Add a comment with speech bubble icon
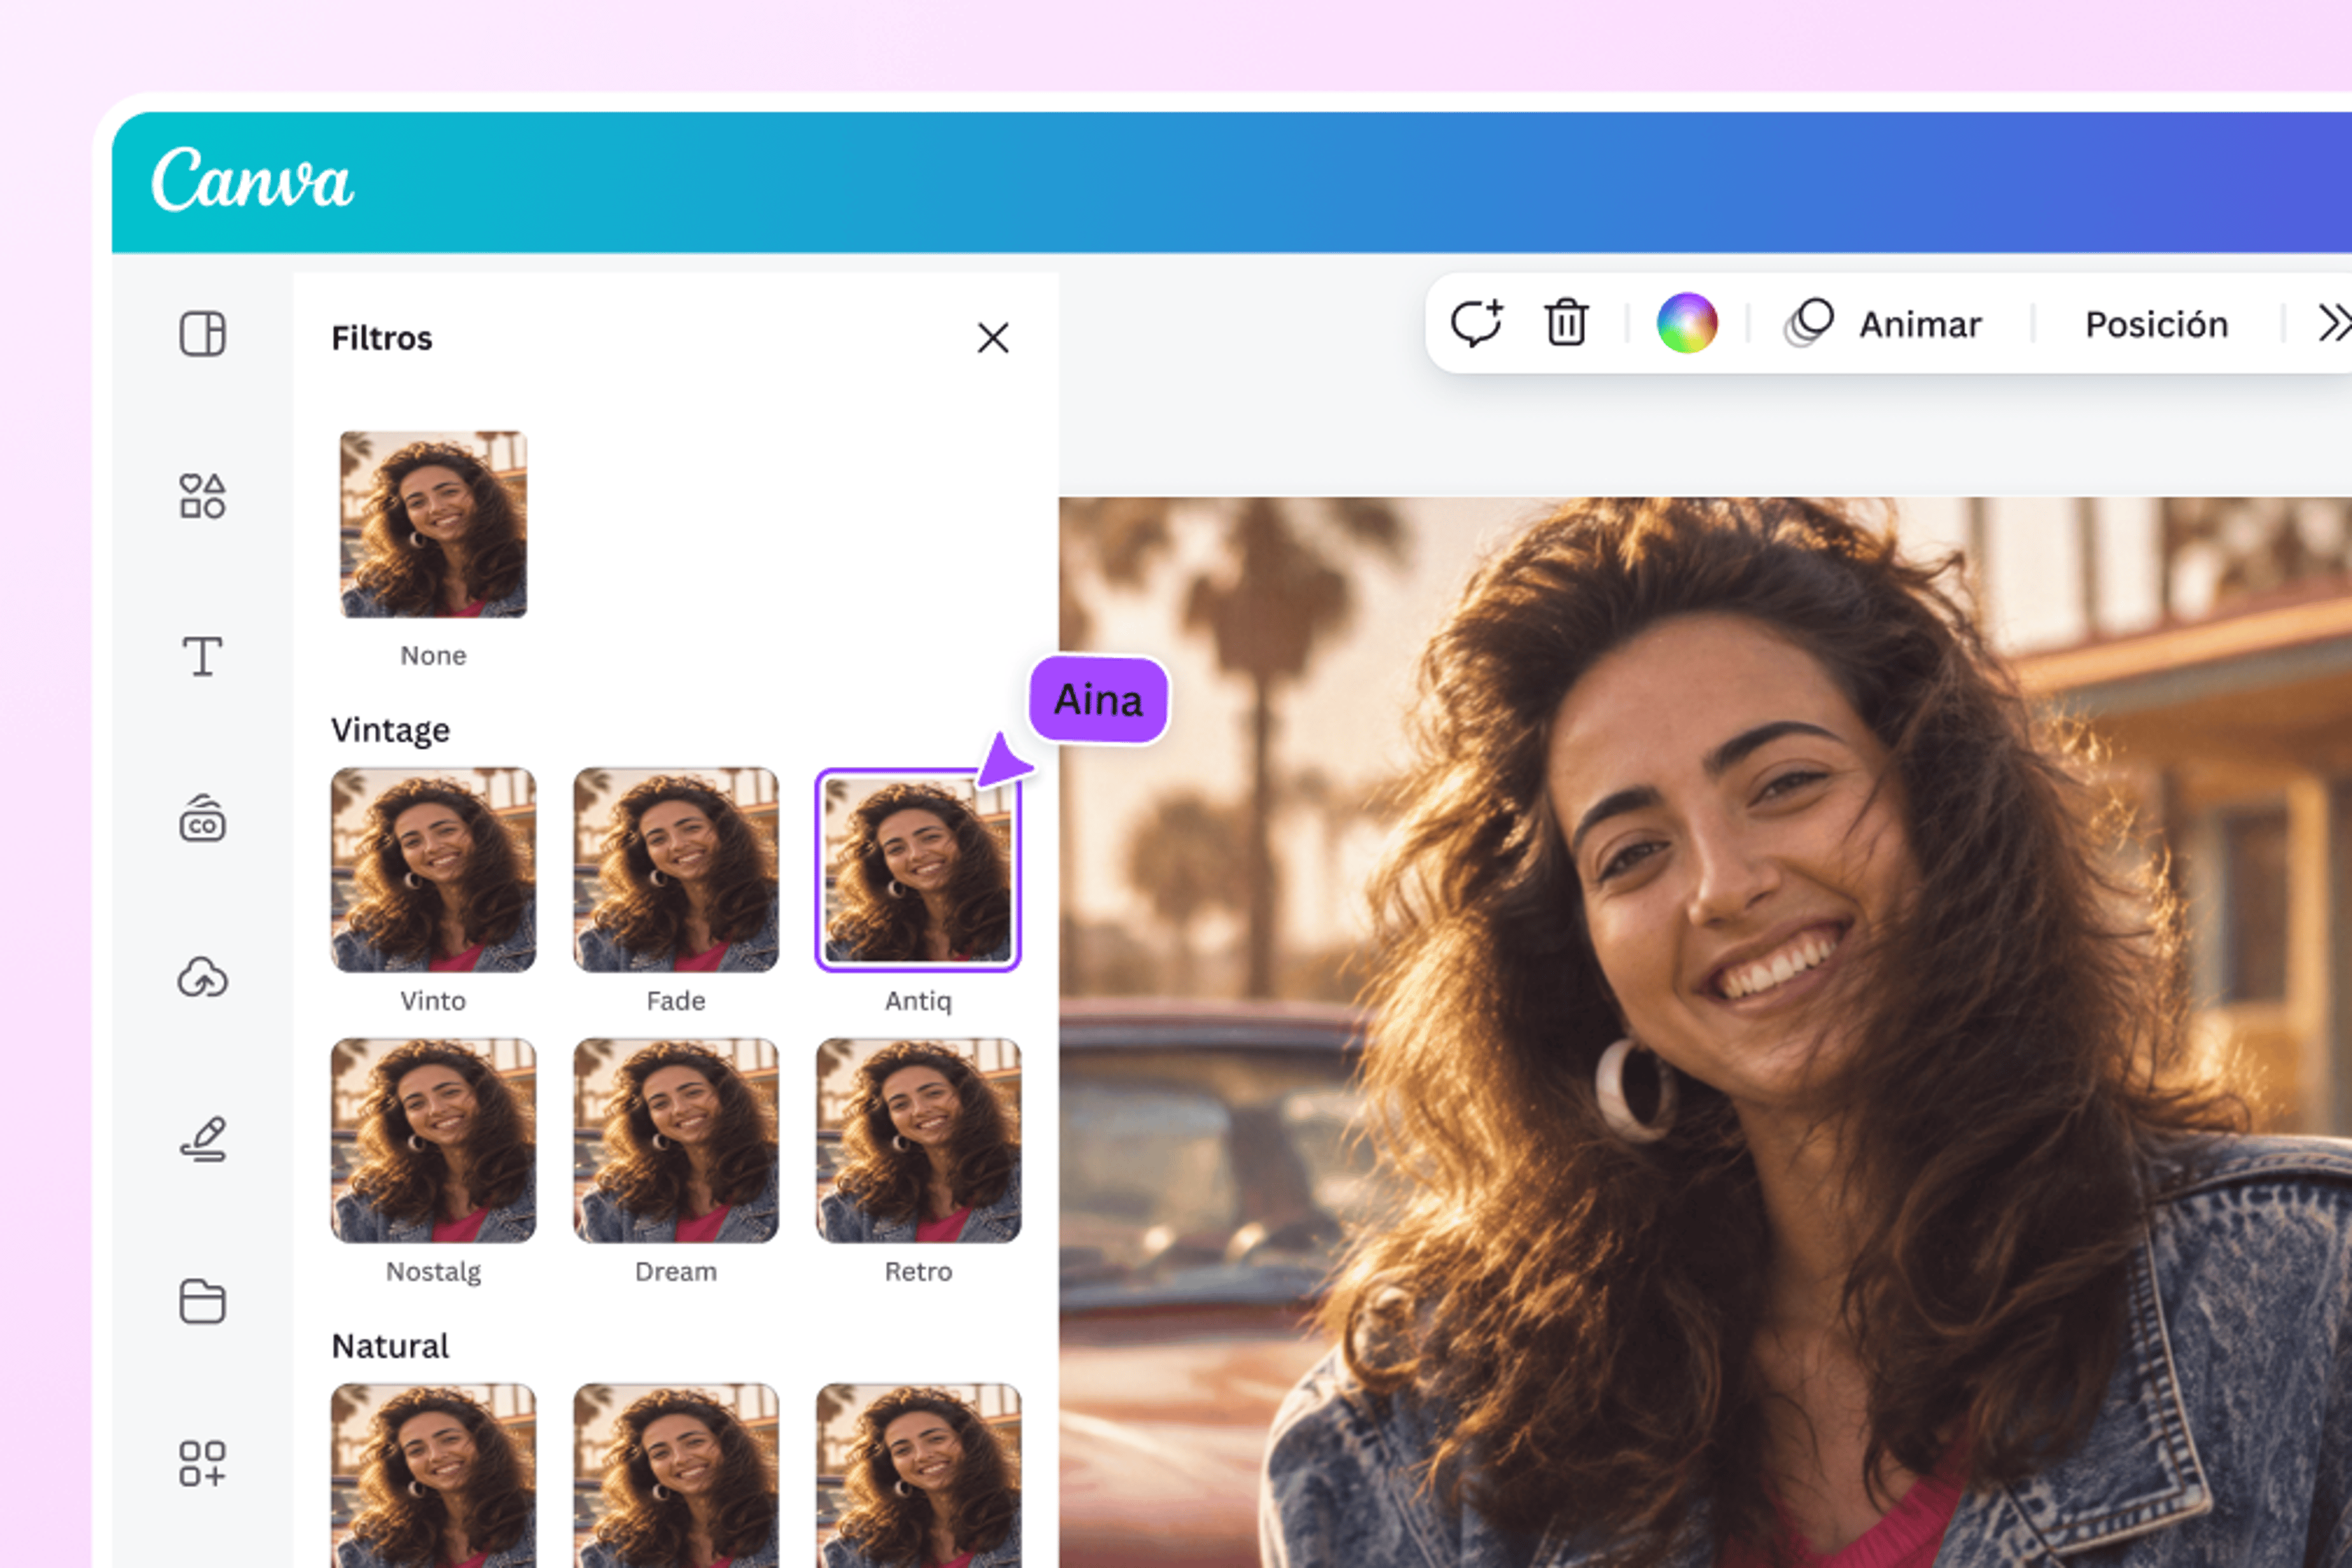 coord(1477,323)
